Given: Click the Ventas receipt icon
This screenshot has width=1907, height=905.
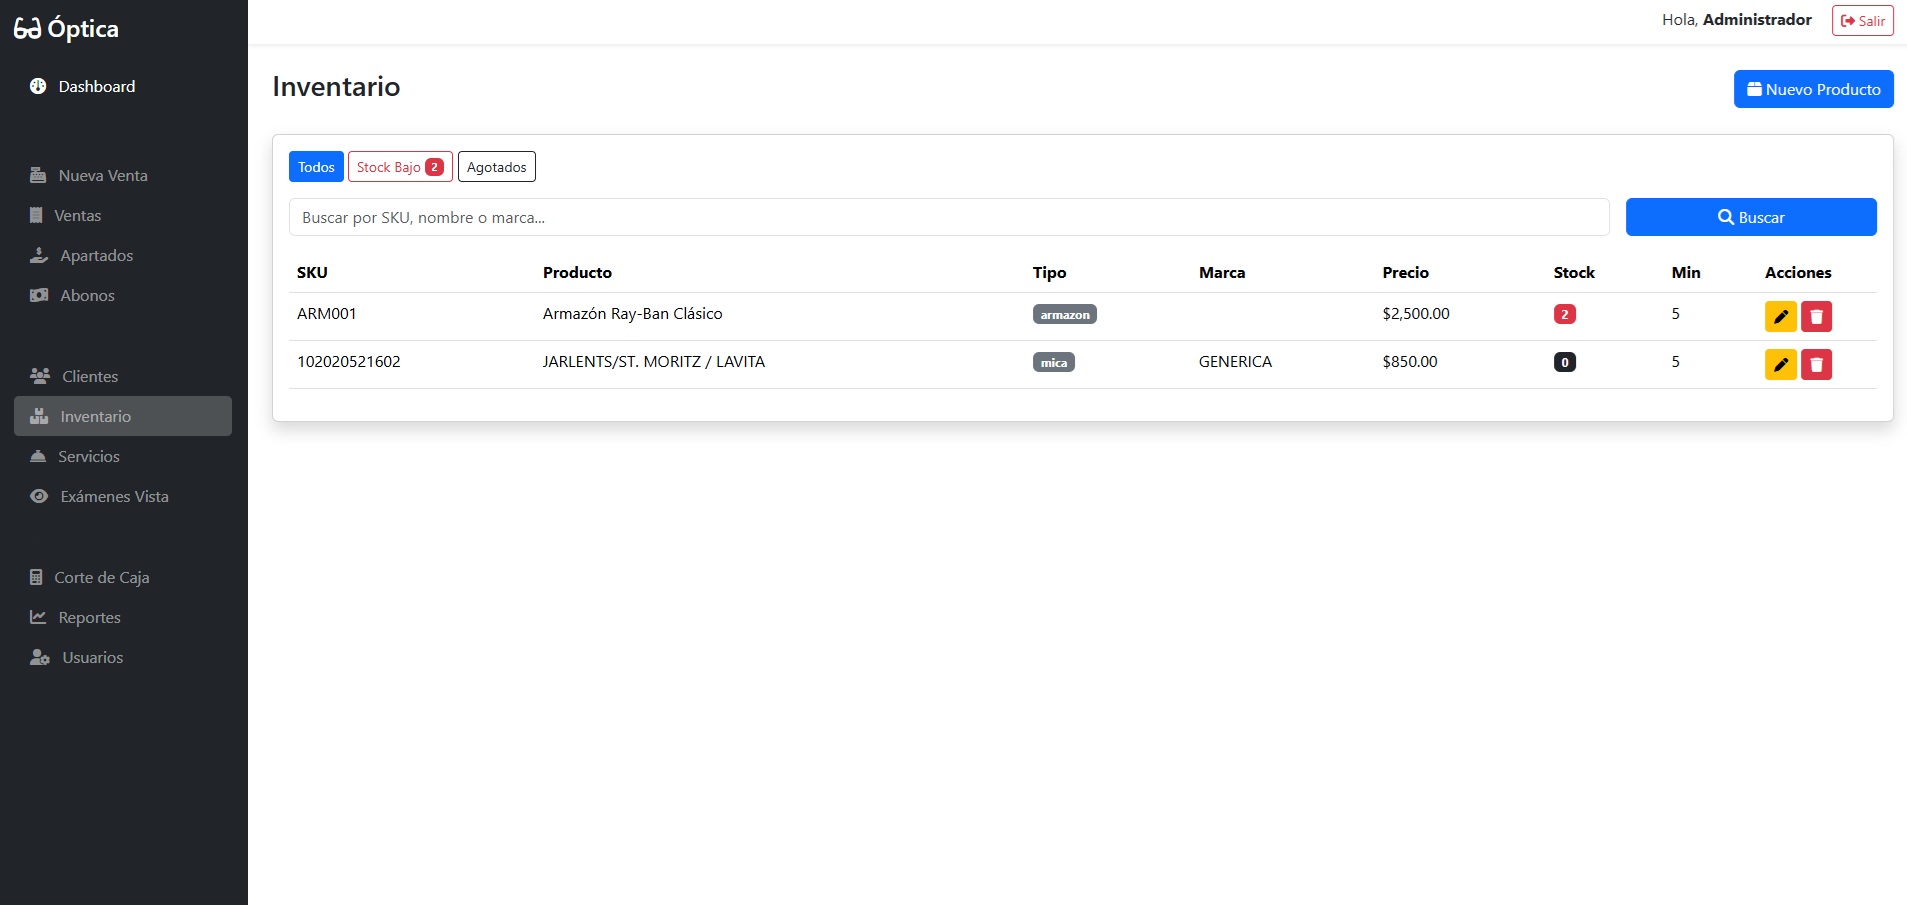Looking at the screenshot, I should 36,215.
